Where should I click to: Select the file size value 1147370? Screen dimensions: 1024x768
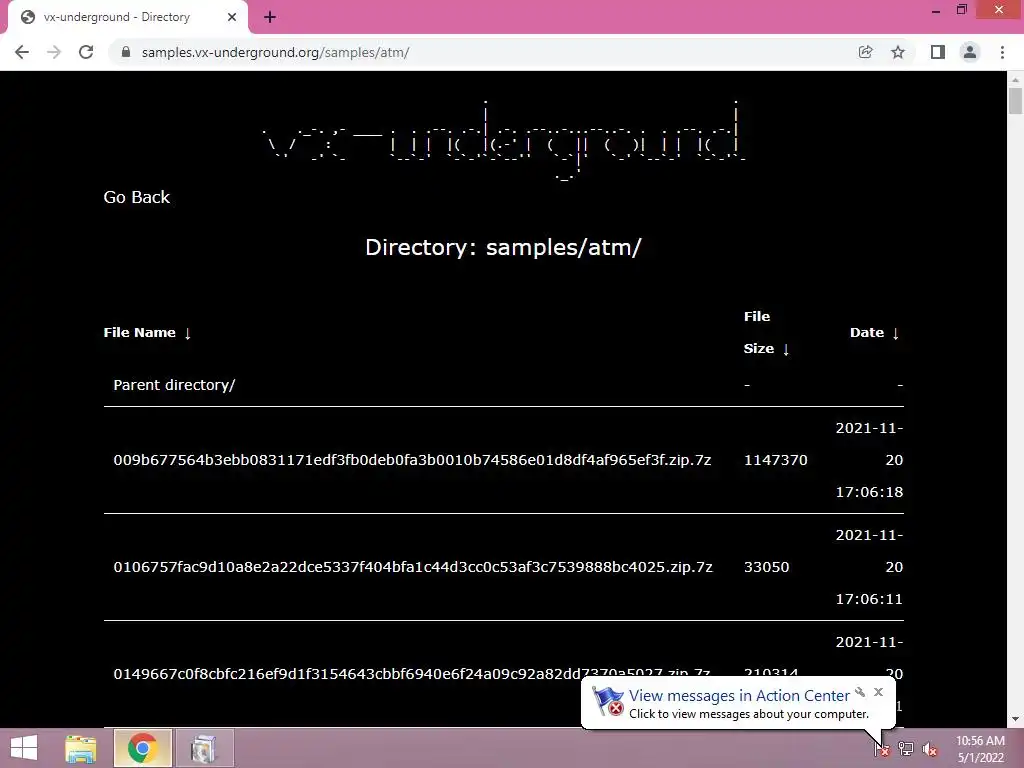[776, 460]
